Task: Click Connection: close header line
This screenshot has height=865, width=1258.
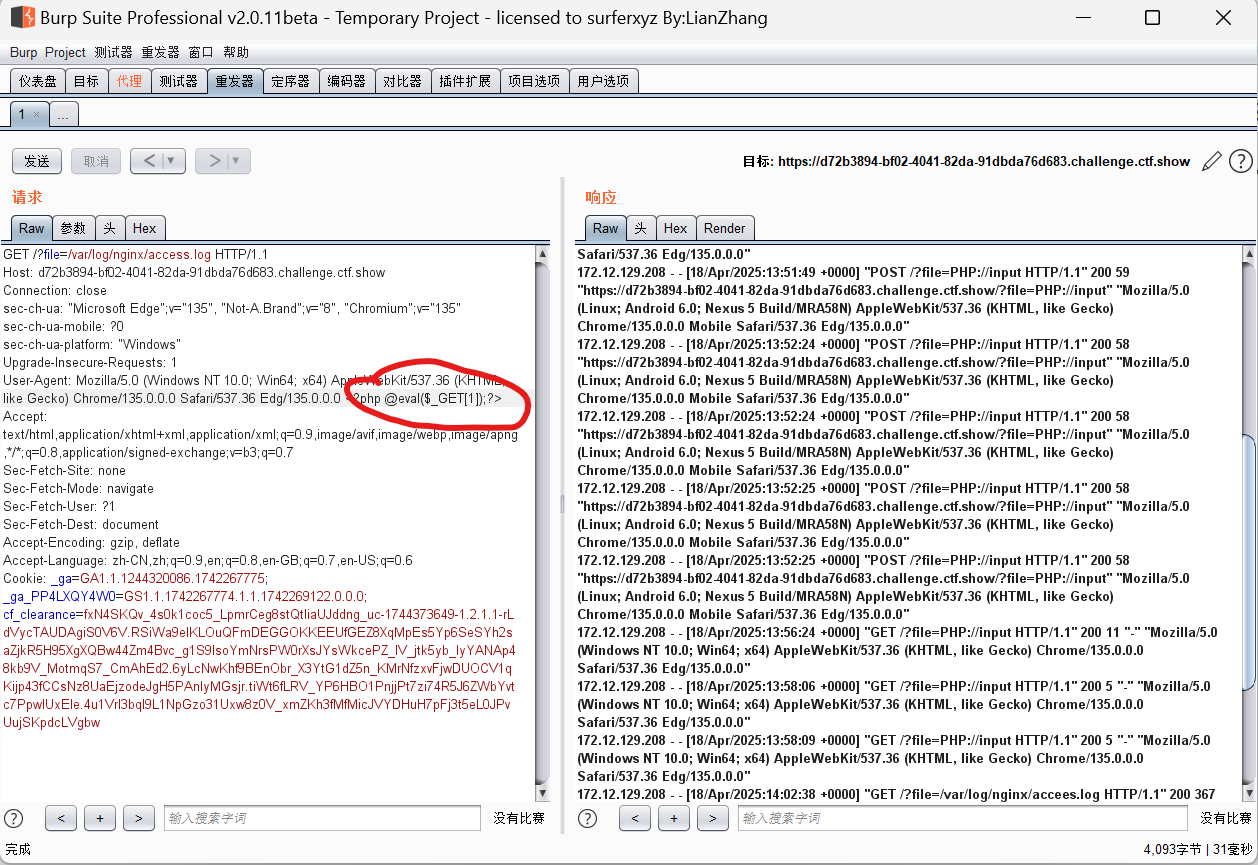Action: coord(55,290)
